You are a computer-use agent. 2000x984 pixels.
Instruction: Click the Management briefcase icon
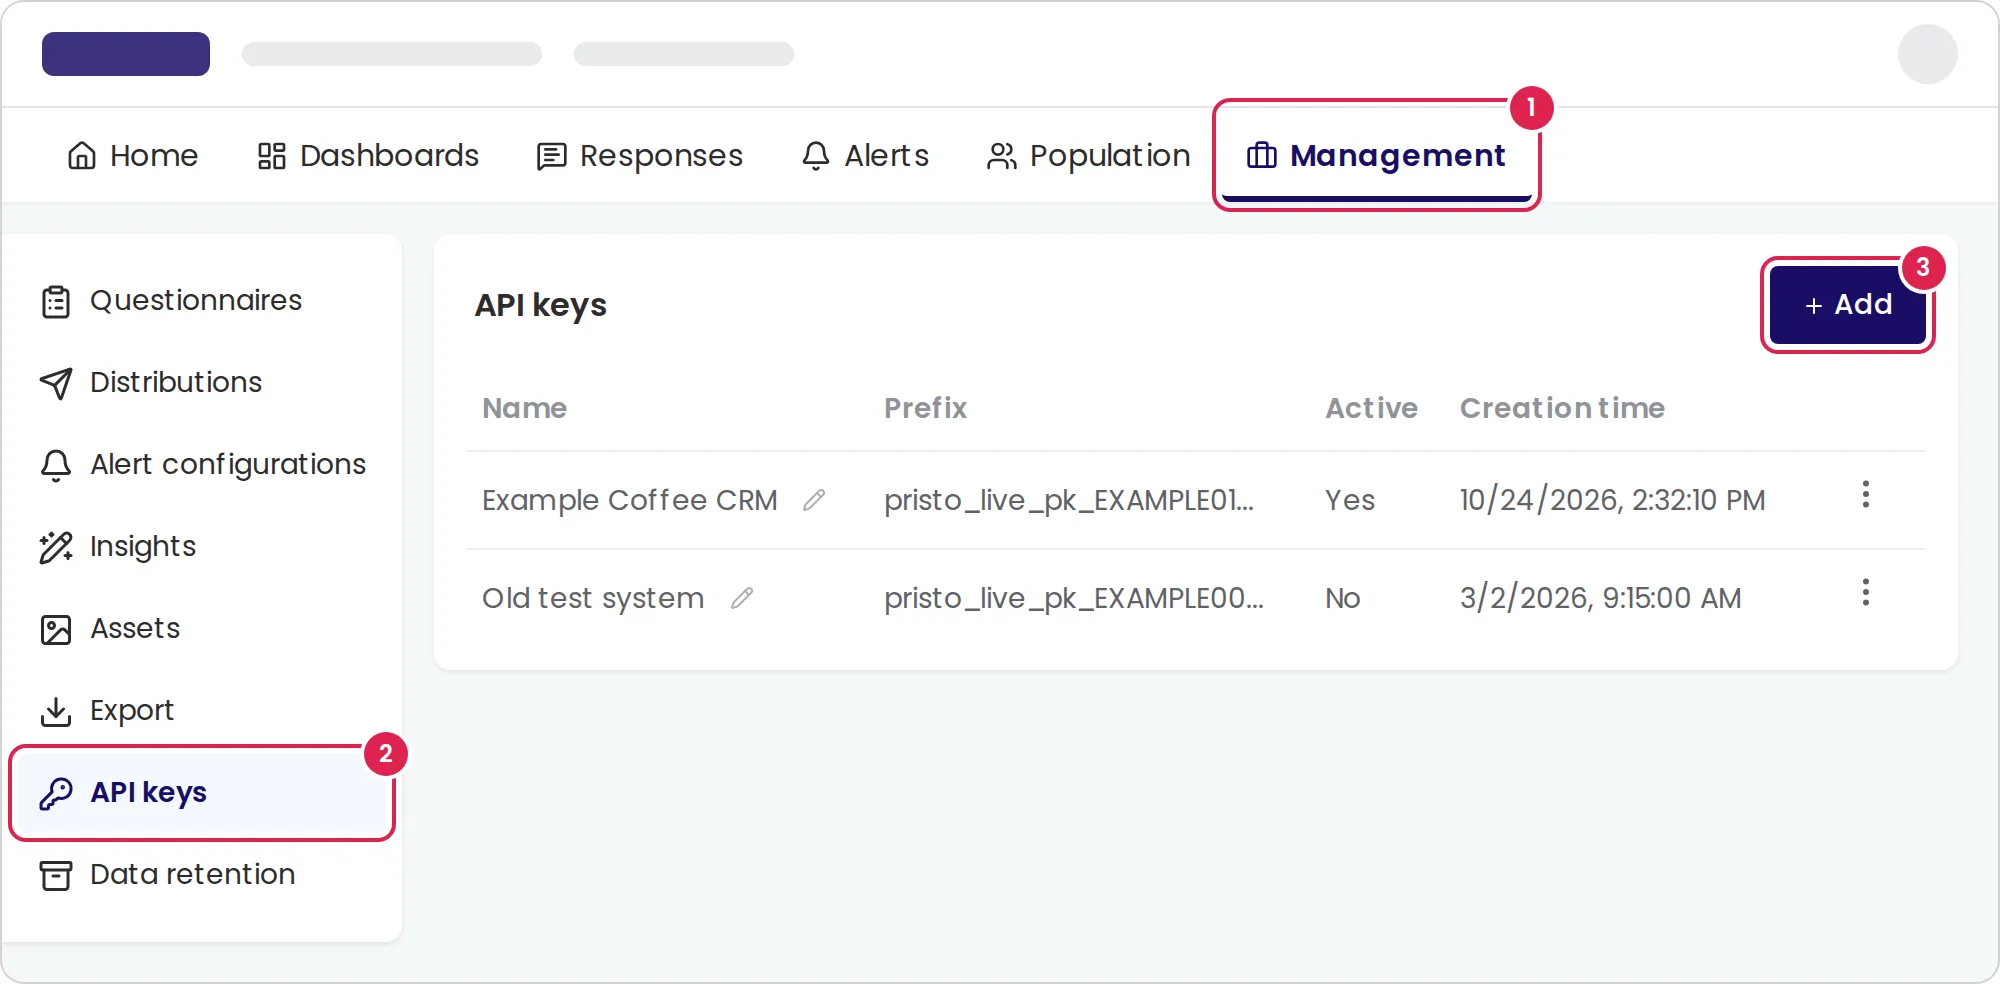pos(1262,156)
